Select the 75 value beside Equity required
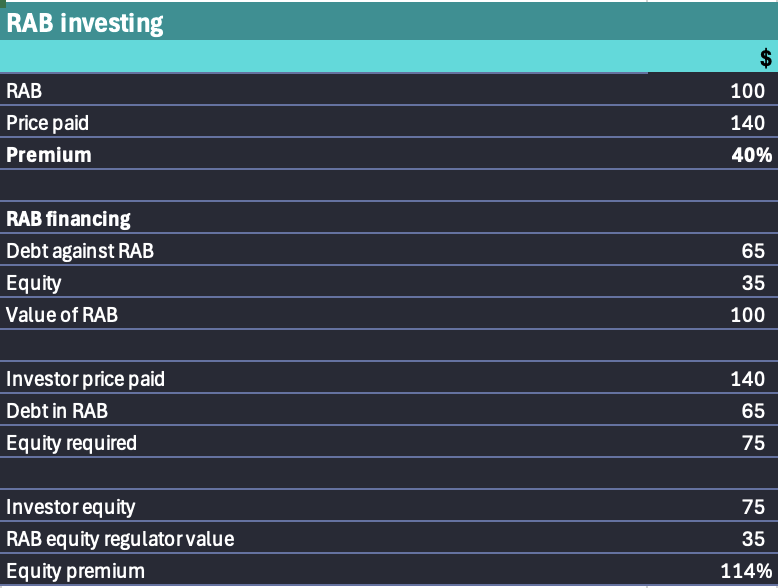 point(753,443)
